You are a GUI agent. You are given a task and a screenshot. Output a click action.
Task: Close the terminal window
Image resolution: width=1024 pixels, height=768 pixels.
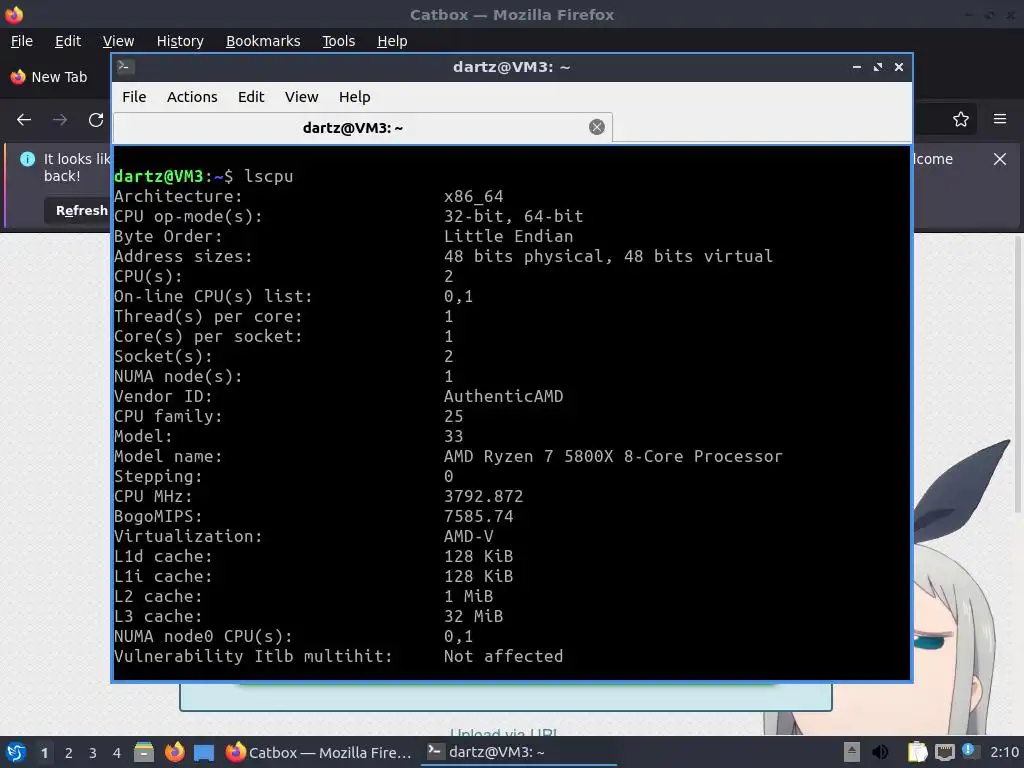pos(899,67)
